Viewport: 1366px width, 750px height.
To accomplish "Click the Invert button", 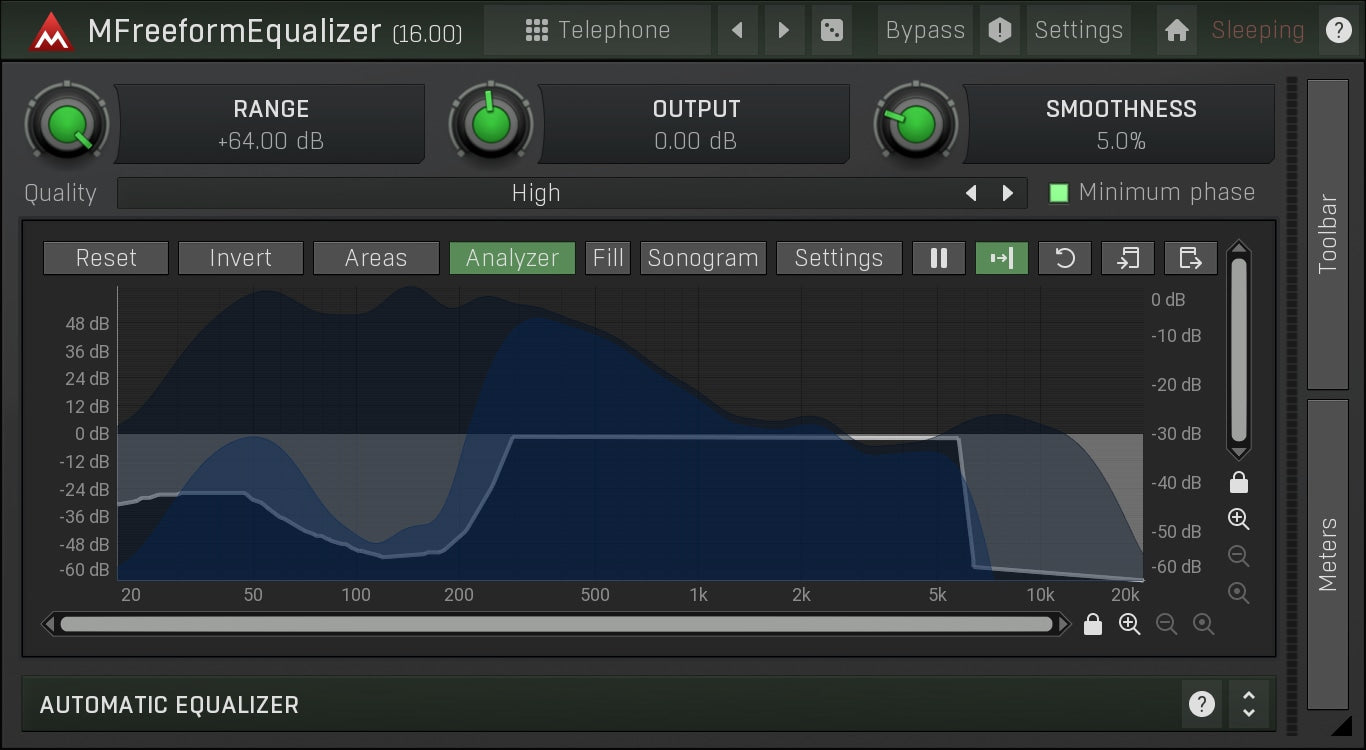I will tap(241, 258).
